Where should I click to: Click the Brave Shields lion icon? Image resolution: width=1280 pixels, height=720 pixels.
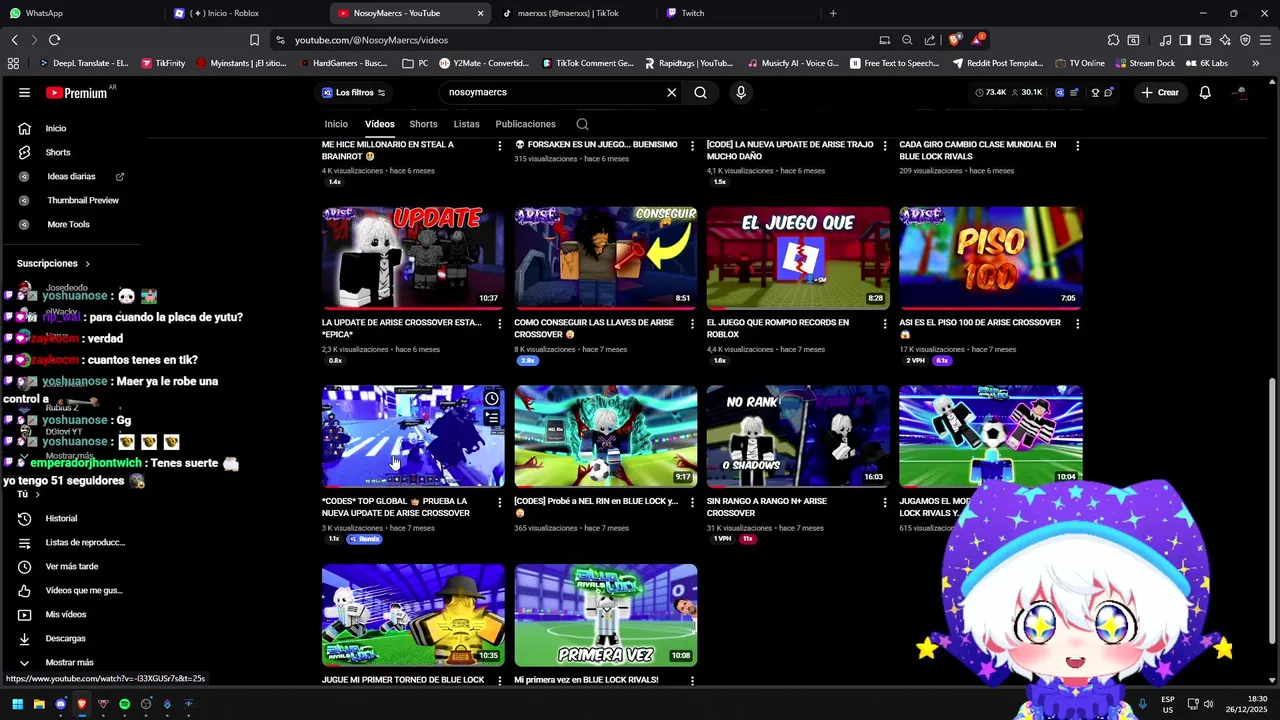[955, 40]
